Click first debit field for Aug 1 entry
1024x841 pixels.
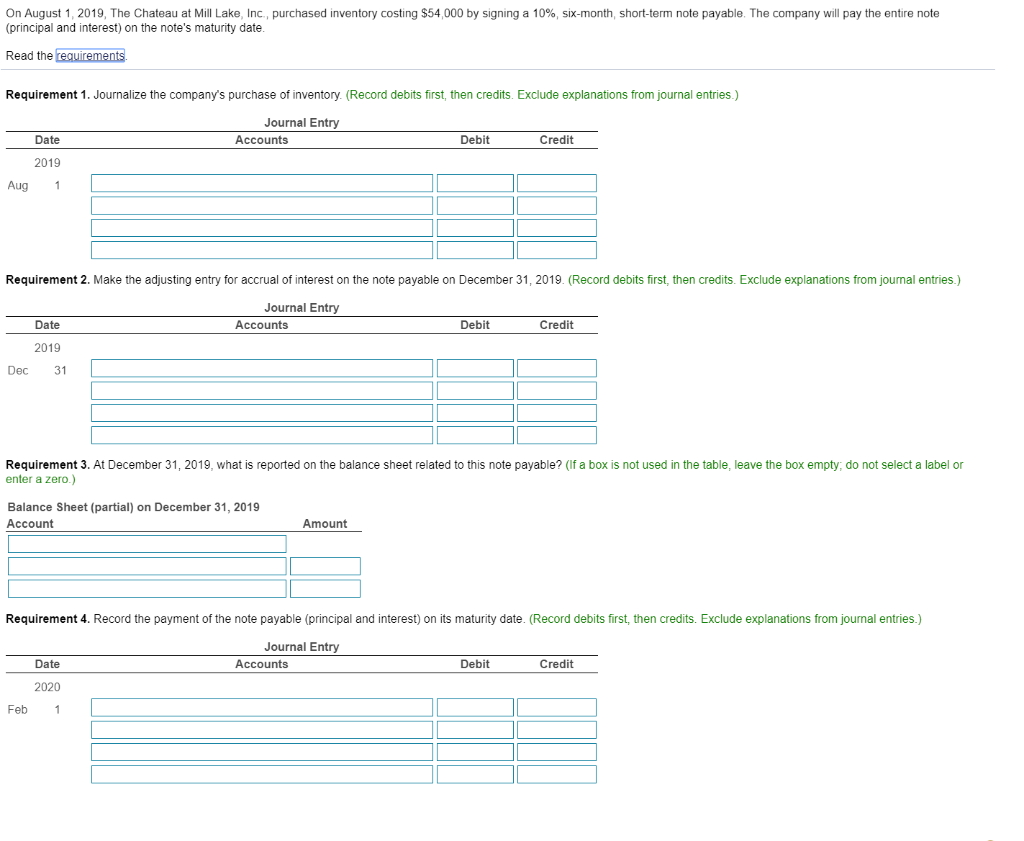click(475, 183)
